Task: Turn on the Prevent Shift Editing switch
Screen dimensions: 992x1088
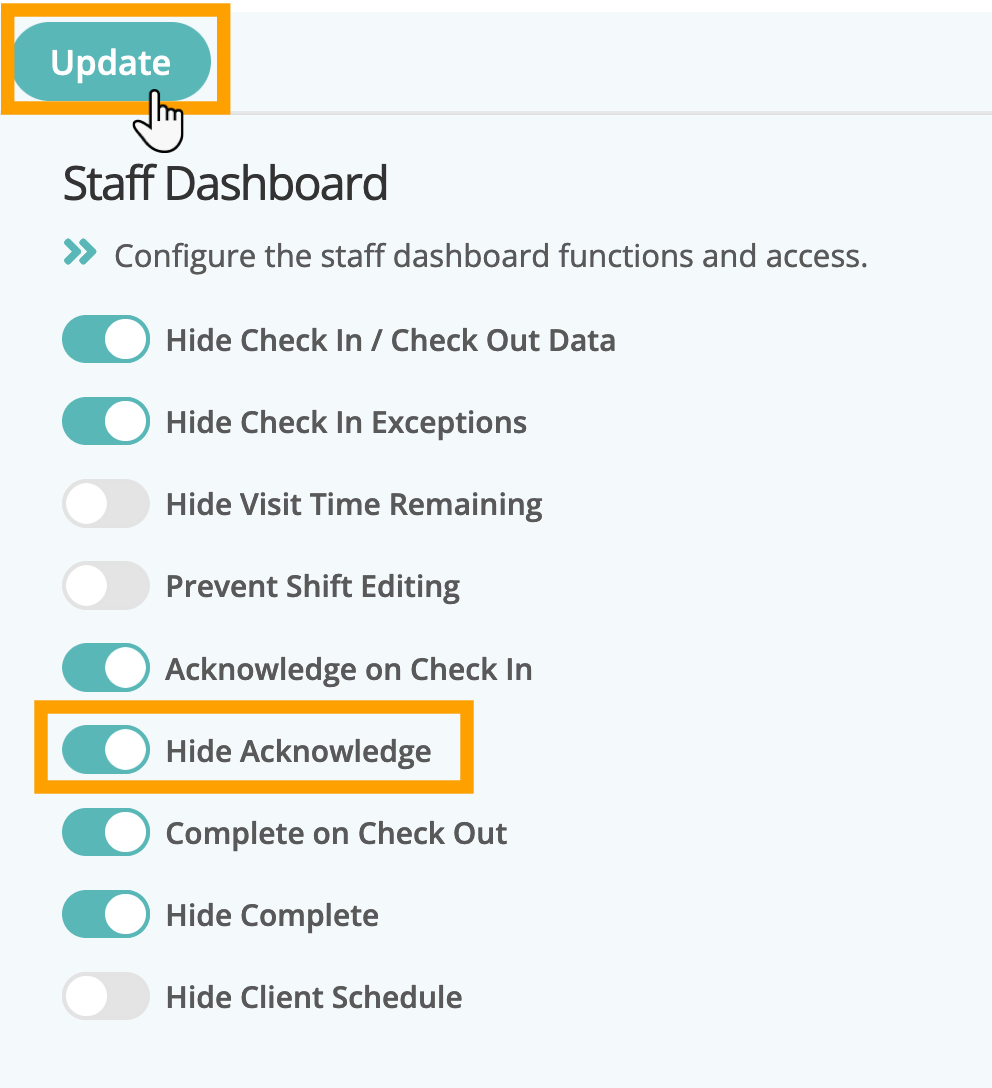Action: 106,586
